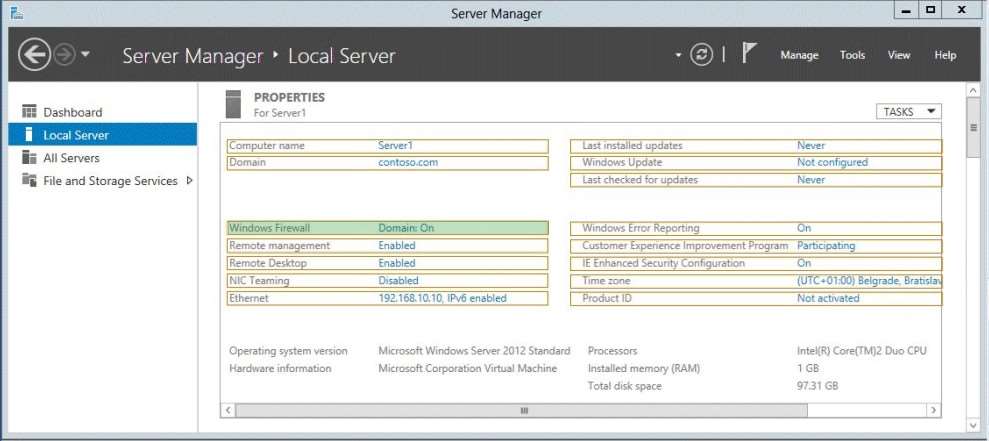This screenshot has height=441, width=989.
Task: Click the PROPERTIES heading
Action: (x=290, y=98)
